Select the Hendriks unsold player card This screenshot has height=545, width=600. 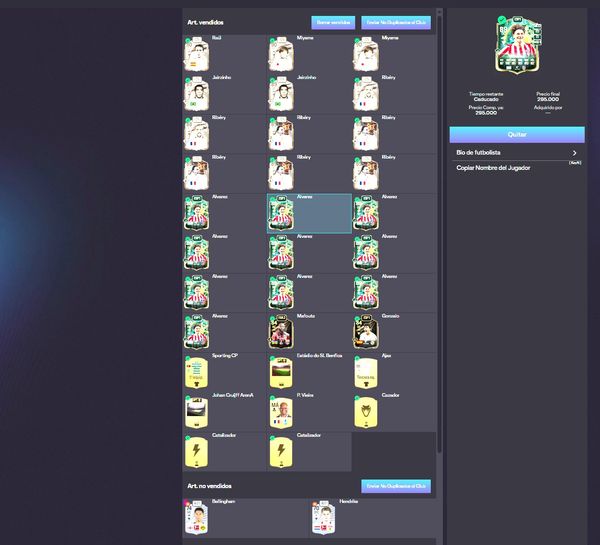click(325, 520)
